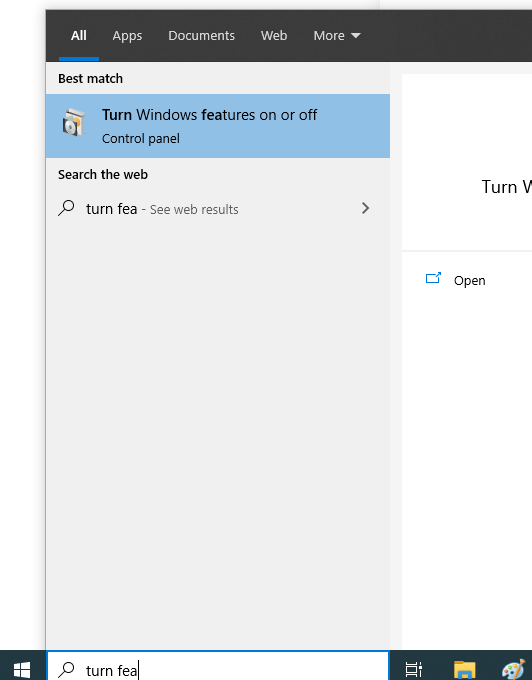Image resolution: width=532 pixels, height=680 pixels.
Task: Select Turn Windows features on or off result
Action: coord(218,126)
